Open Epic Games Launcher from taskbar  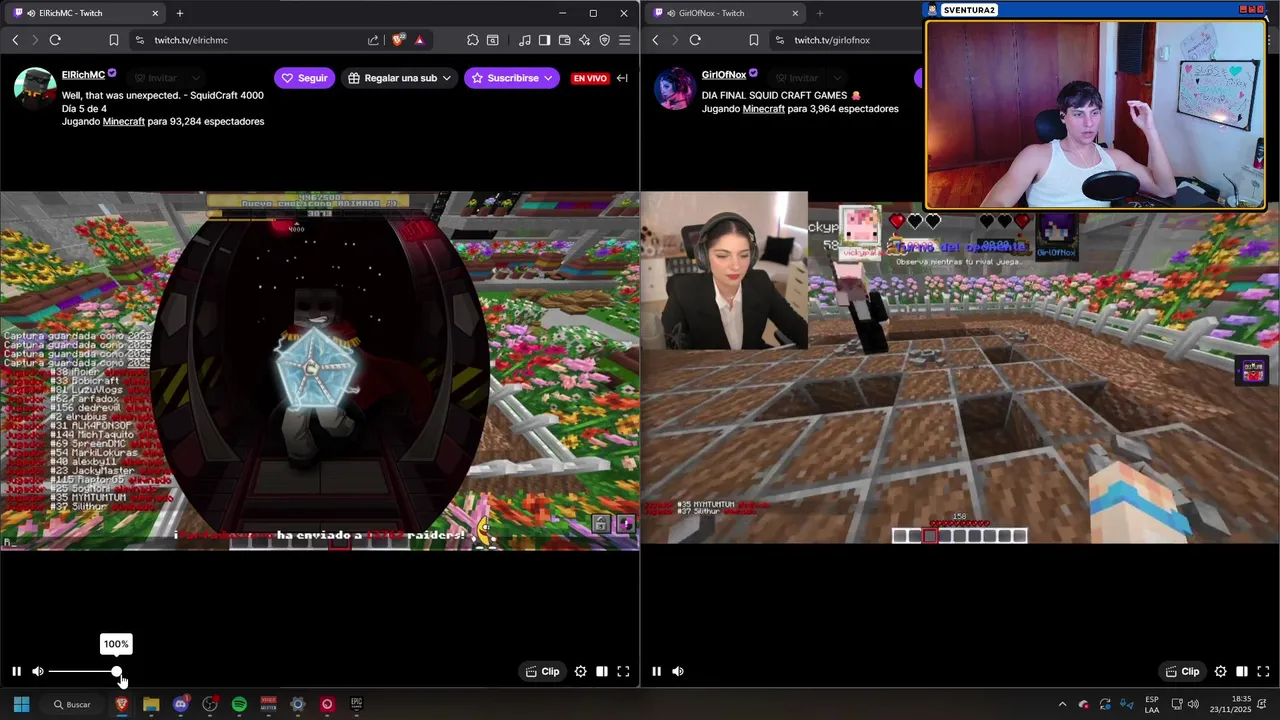click(x=356, y=704)
